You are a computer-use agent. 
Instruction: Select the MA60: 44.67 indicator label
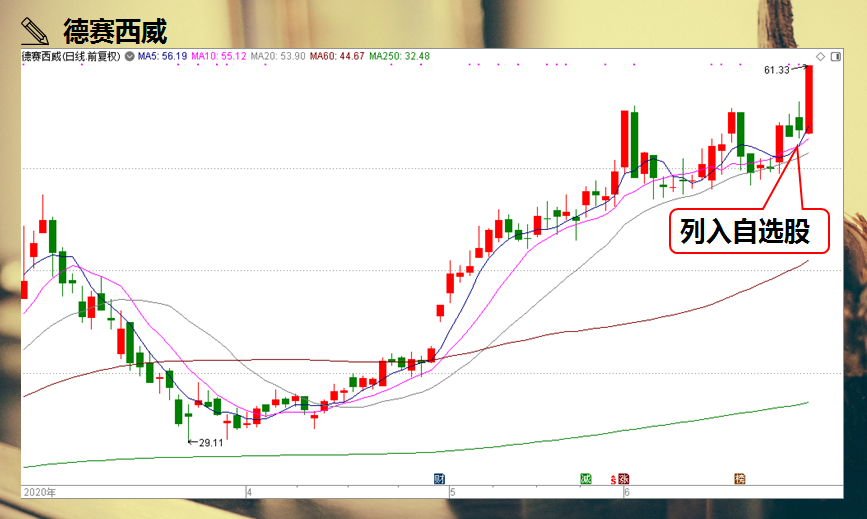click(x=337, y=56)
